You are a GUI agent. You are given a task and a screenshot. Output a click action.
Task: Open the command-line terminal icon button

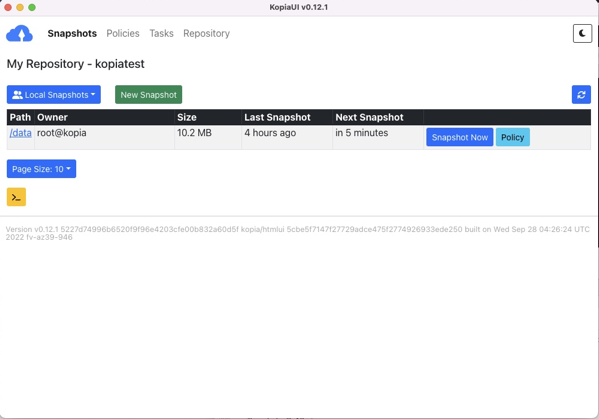(16, 197)
